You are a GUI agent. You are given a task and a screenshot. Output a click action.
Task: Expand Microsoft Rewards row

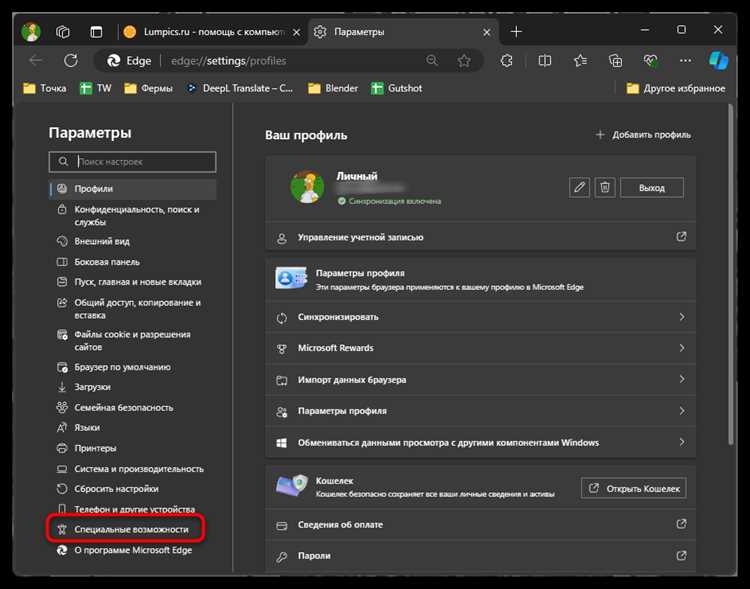(481, 348)
